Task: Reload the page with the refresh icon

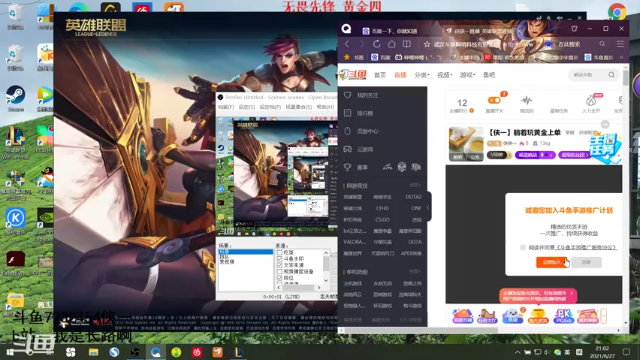Action: (x=376, y=44)
